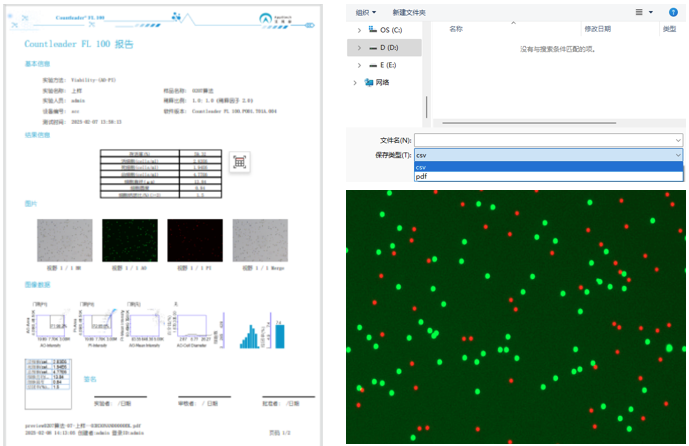
Task: Click the table capture icon beside results table
Action: tap(239, 163)
